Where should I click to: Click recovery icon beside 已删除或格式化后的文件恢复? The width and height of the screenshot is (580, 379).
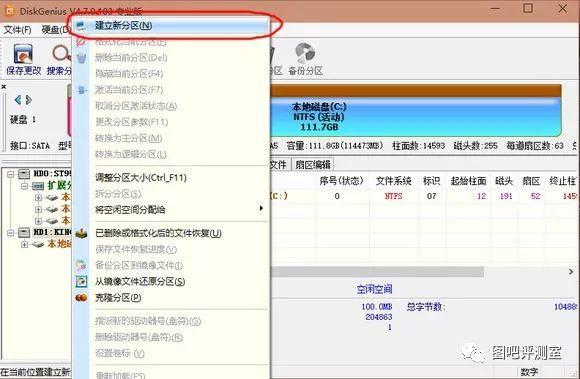point(81,233)
